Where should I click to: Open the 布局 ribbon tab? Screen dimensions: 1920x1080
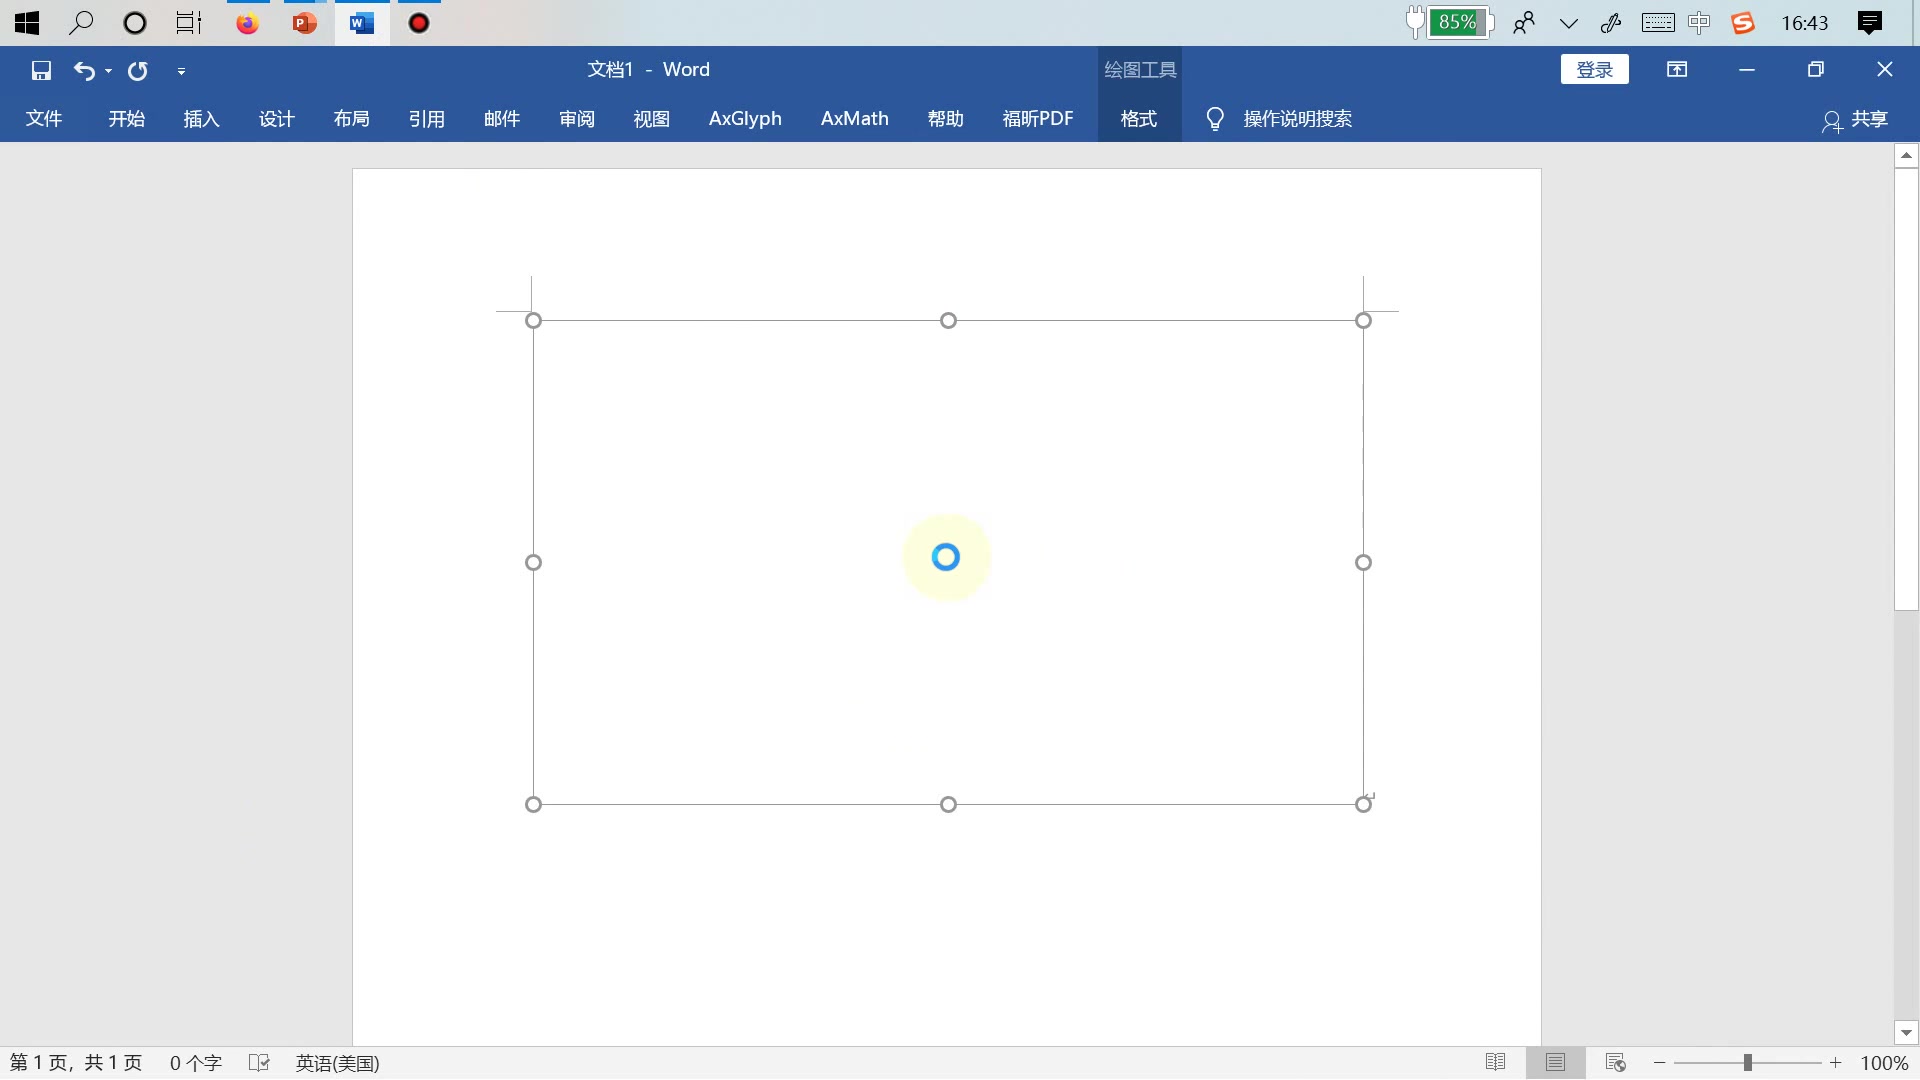(352, 119)
